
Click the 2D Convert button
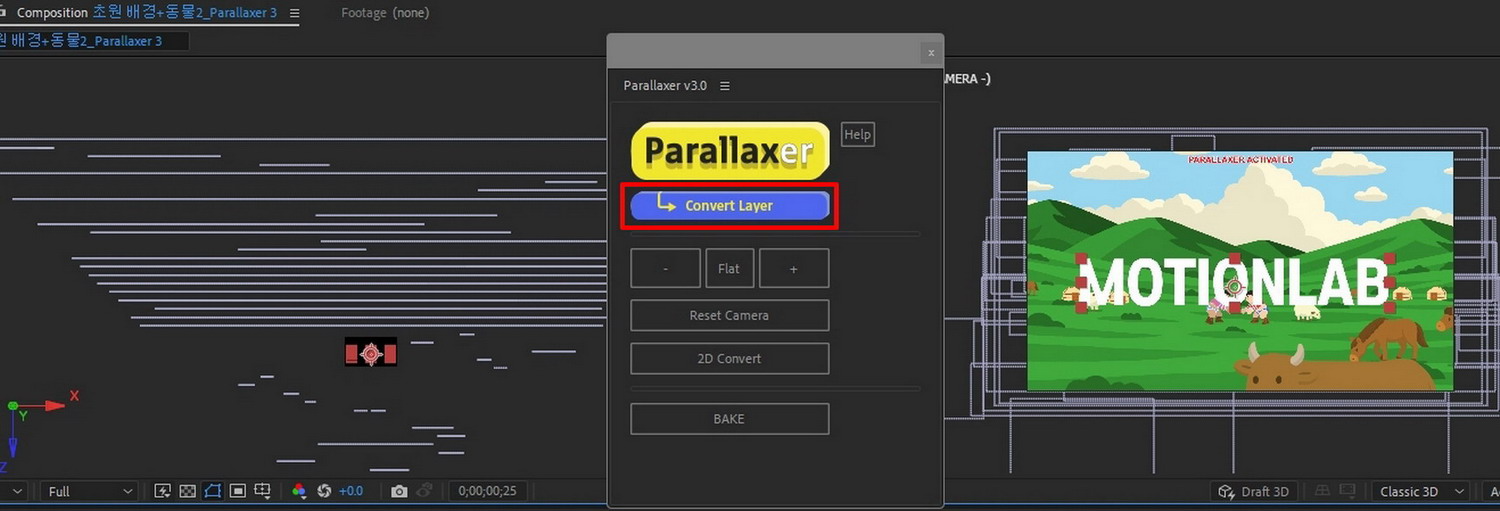tap(729, 358)
